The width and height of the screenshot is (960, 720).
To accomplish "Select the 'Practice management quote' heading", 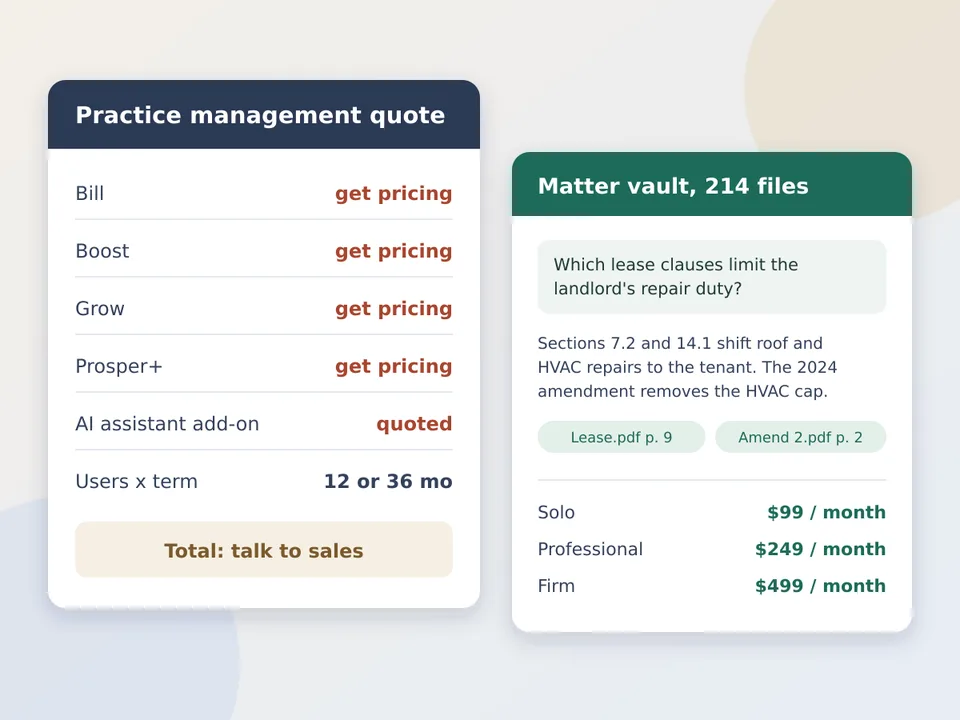I will (x=260, y=115).
